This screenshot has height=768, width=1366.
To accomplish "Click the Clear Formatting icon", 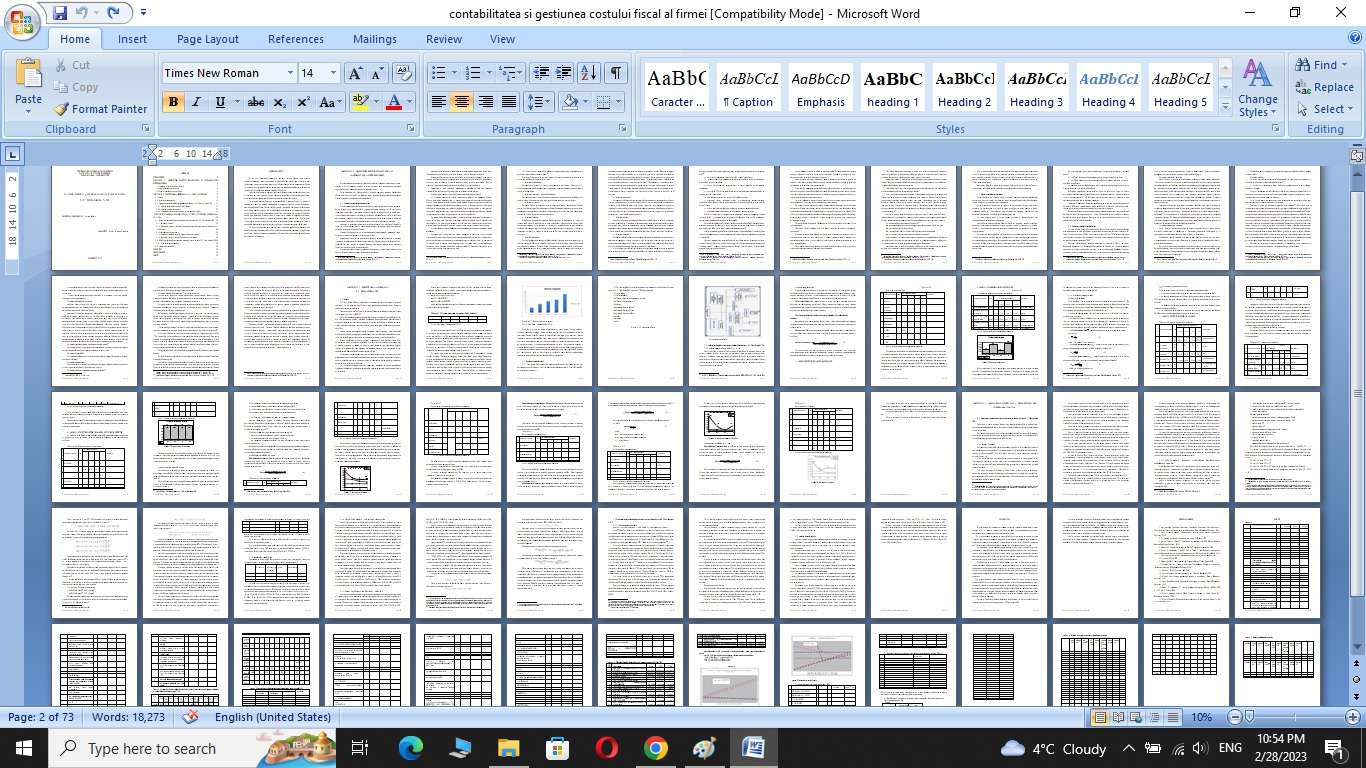I will click(404, 73).
